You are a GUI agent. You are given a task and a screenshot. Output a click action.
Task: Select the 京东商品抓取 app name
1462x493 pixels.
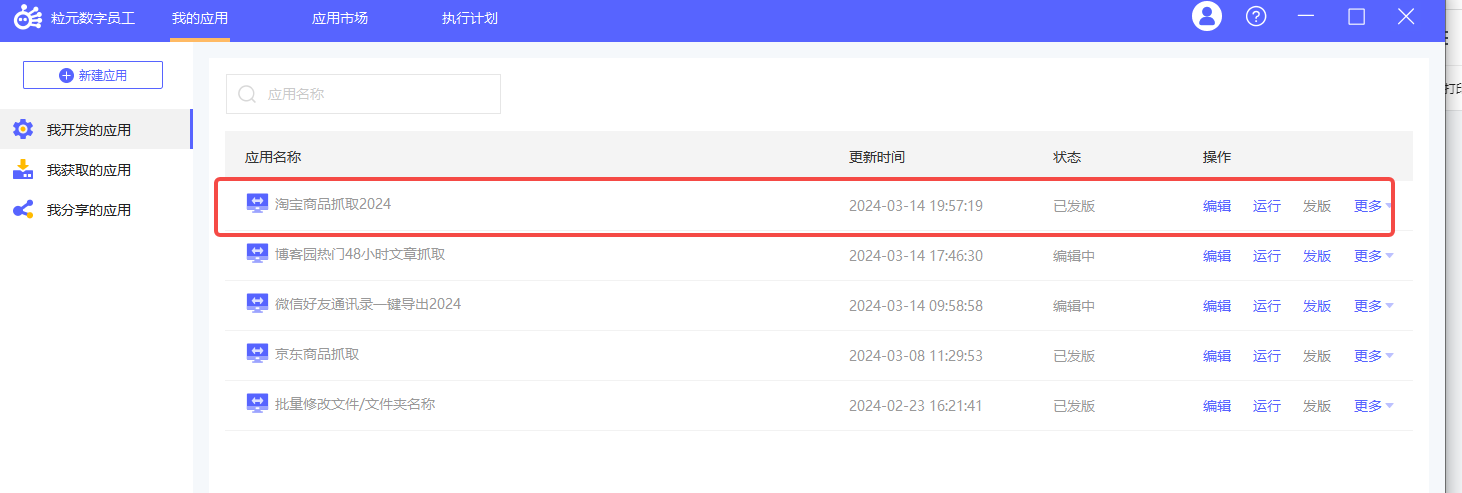coord(317,354)
